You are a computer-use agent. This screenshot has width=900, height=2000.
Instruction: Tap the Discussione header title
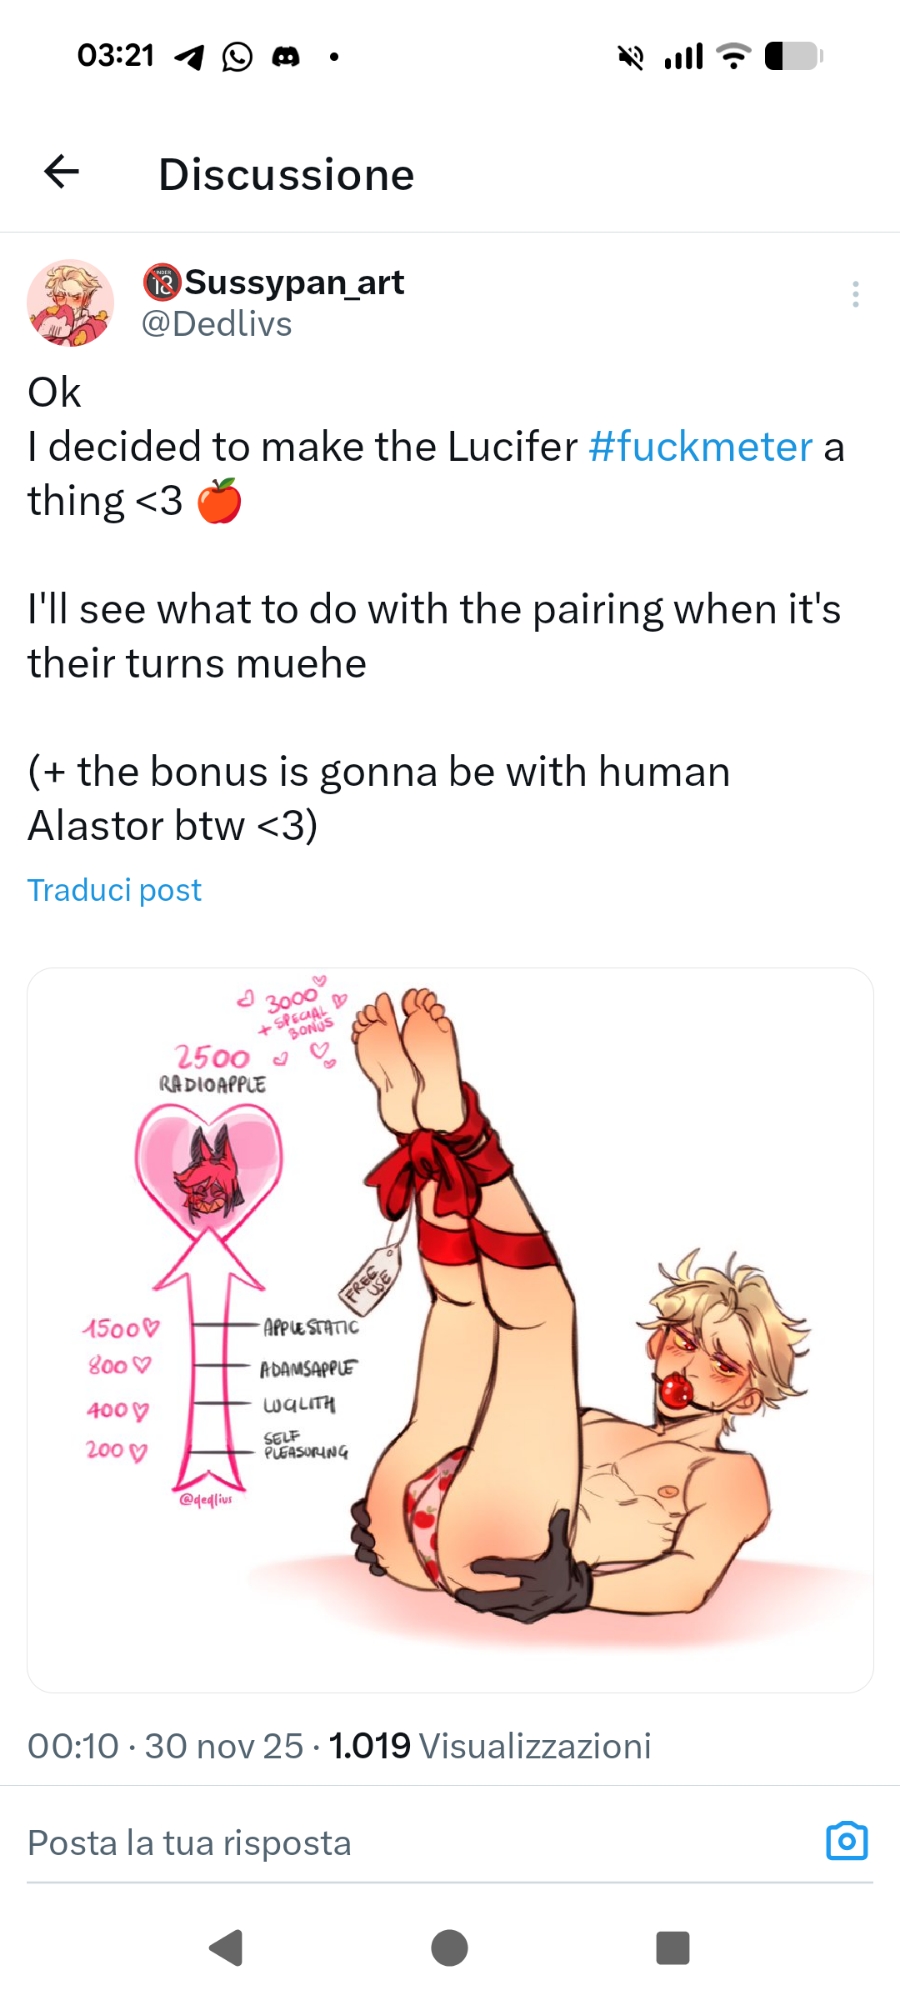tap(286, 174)
